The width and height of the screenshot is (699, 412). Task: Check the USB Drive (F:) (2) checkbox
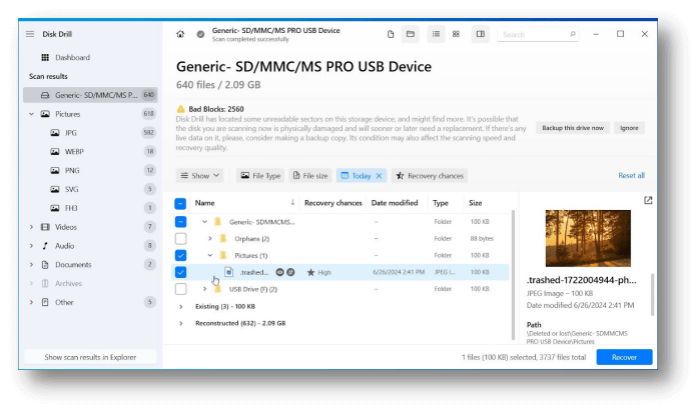point(180,289)
